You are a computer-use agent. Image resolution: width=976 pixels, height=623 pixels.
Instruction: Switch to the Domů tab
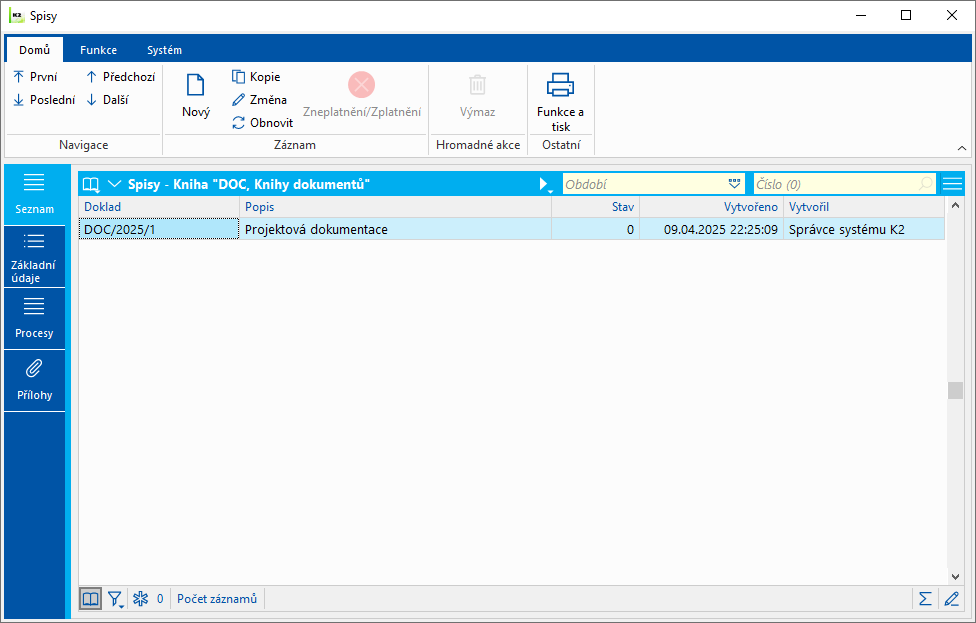click(34, 50)
